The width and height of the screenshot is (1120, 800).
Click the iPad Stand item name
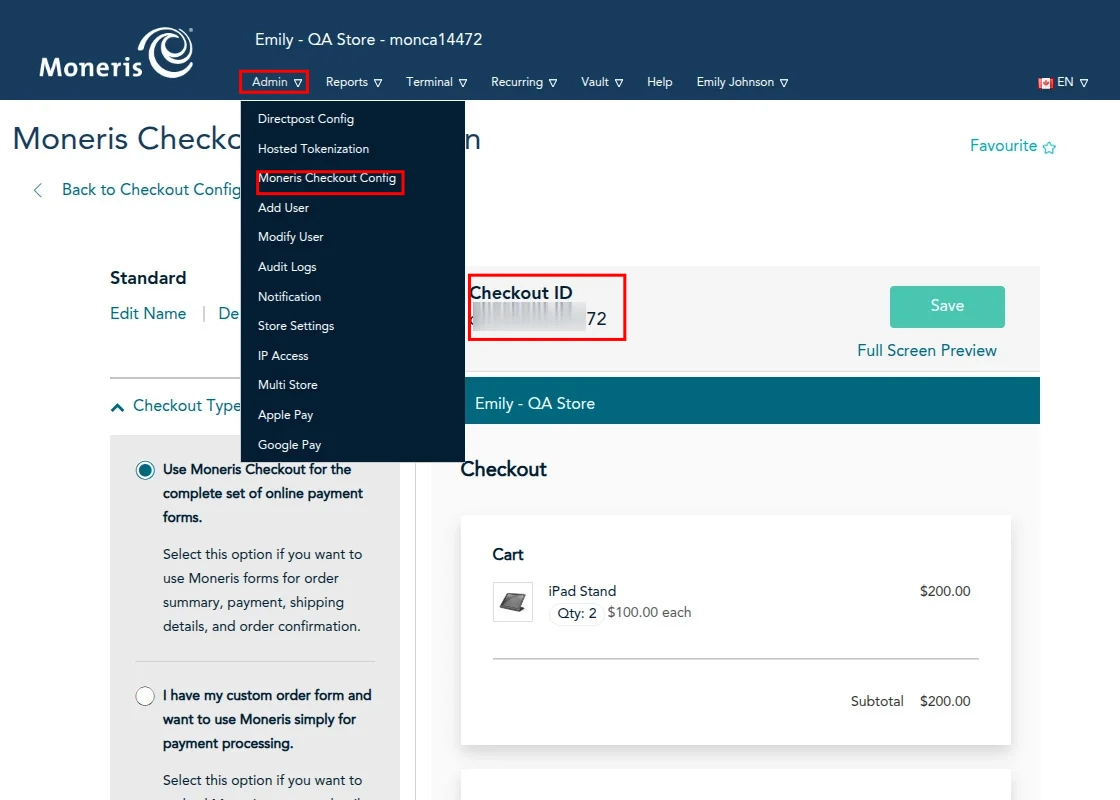pyautogui.click(x=582, y=591)
